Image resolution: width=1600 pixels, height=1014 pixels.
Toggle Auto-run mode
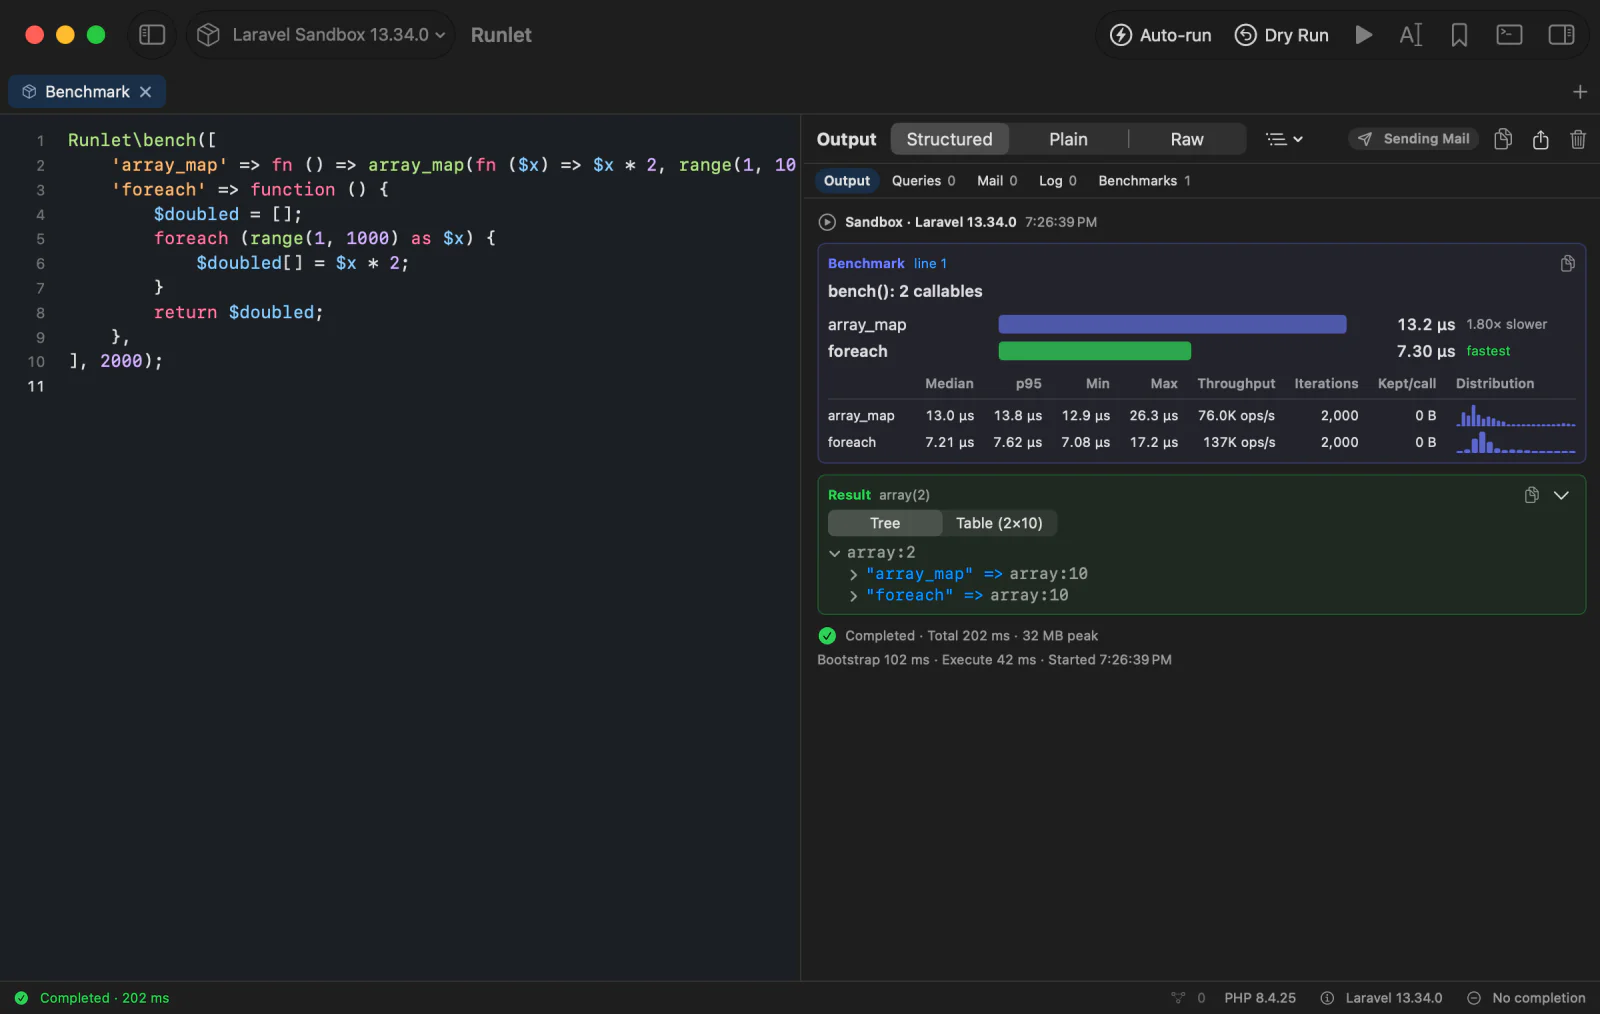pos(1160,35)
